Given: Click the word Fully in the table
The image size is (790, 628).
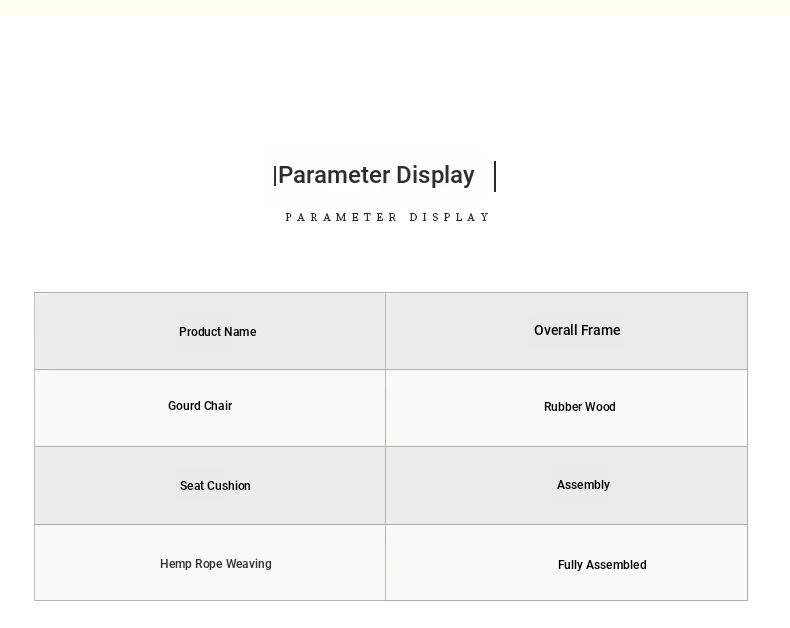Looking at the screenshot, I should 571,565.
